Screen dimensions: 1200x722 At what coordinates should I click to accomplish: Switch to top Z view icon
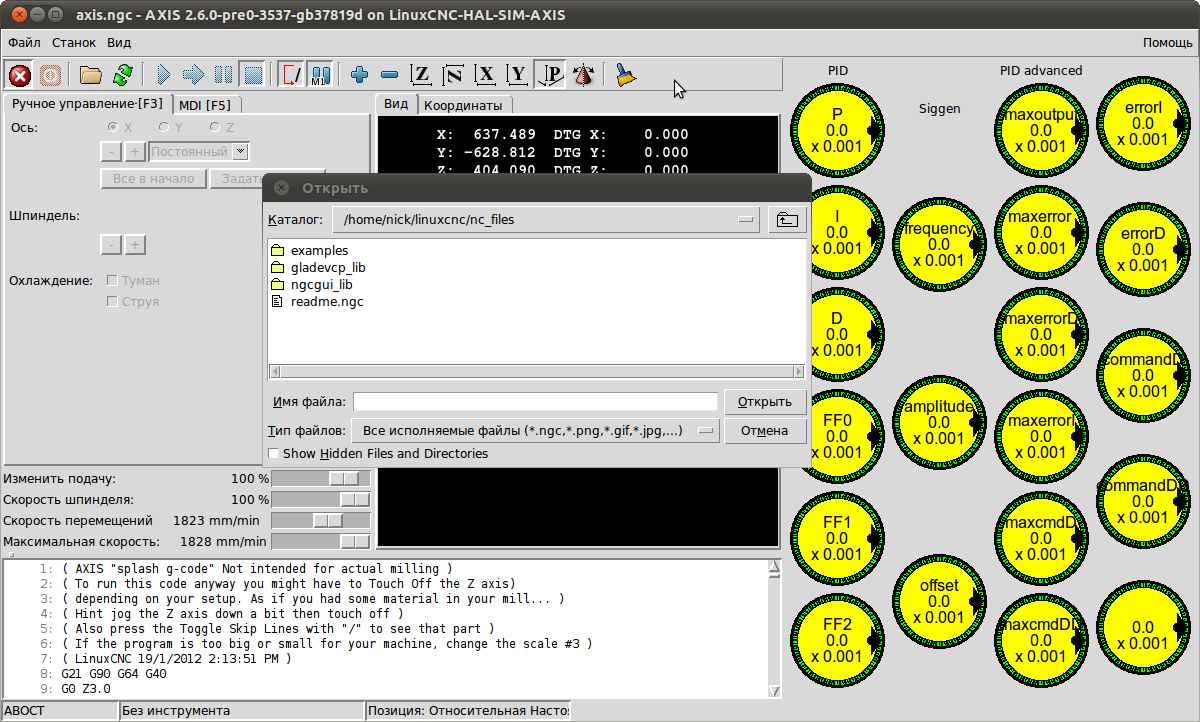(x=422, y=74)
